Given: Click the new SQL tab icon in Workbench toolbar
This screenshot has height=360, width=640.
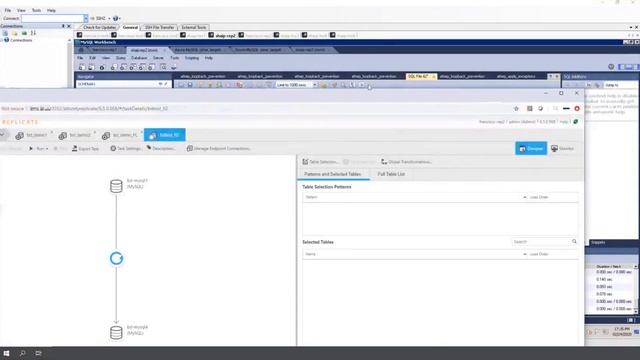Looking at the screenshot, I should (82, 67).
